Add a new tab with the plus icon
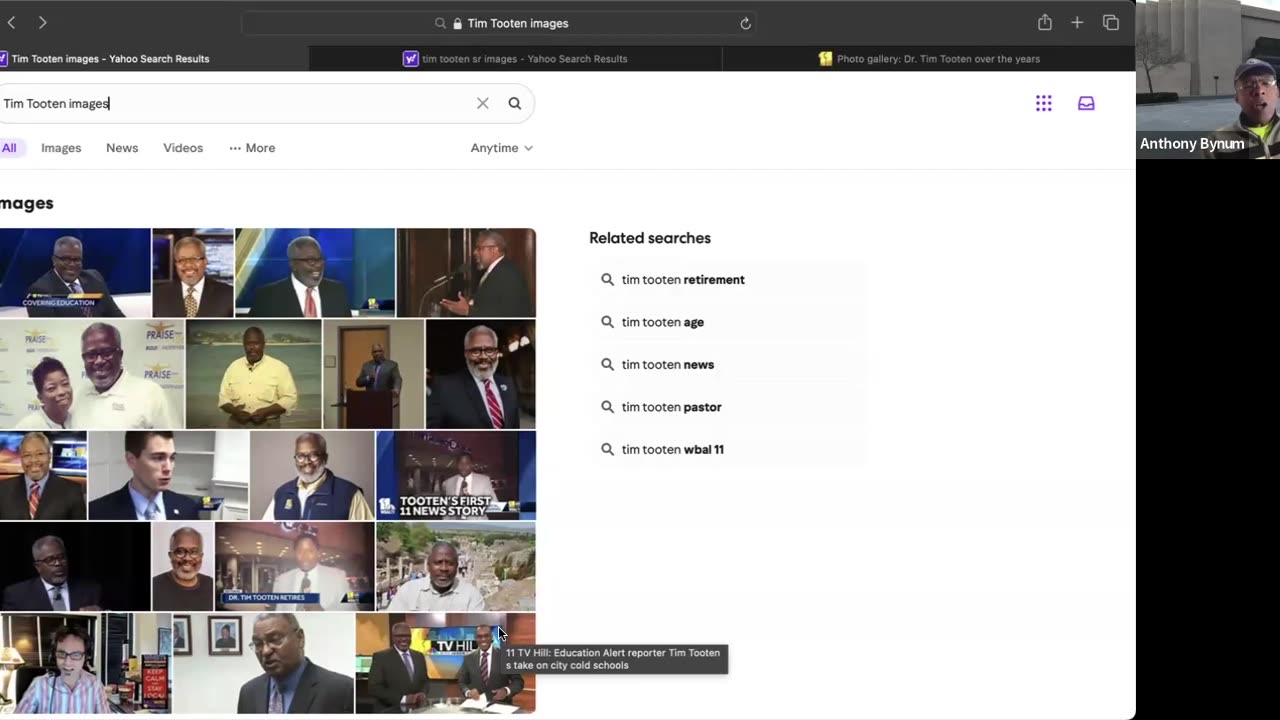The image size is (1280, 720). [x=1077, y=22]
